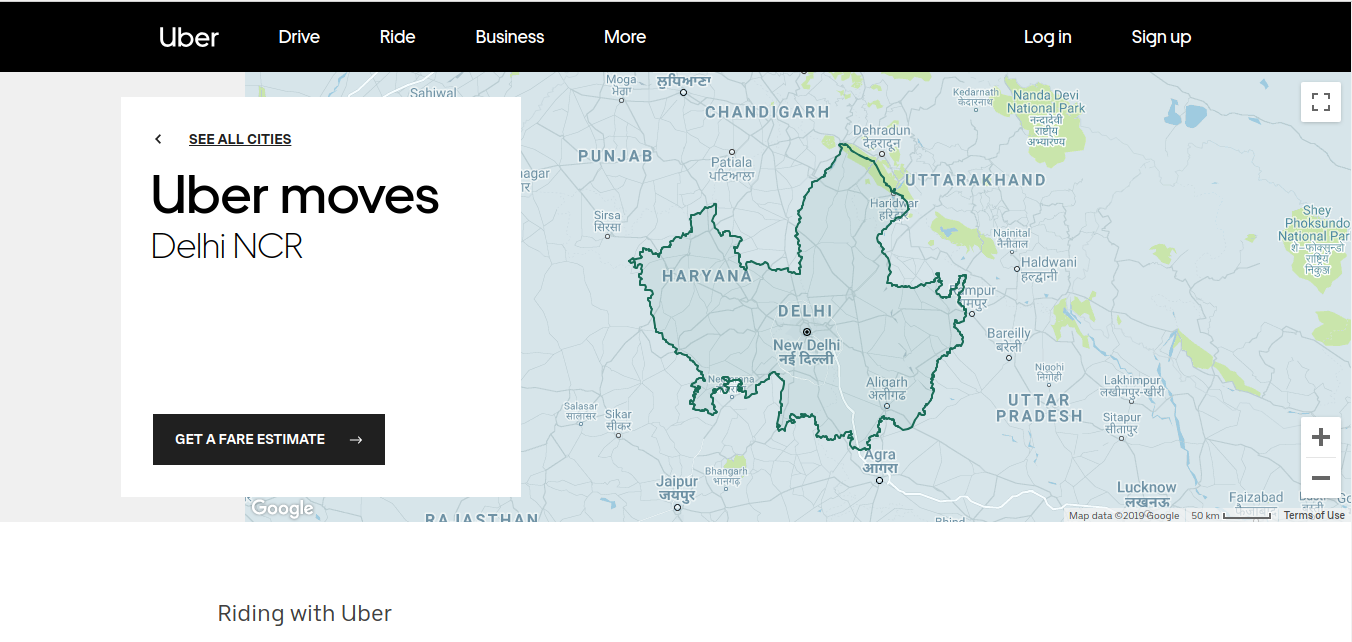Click the Delhi NCR subtitle text

[227, 246]
